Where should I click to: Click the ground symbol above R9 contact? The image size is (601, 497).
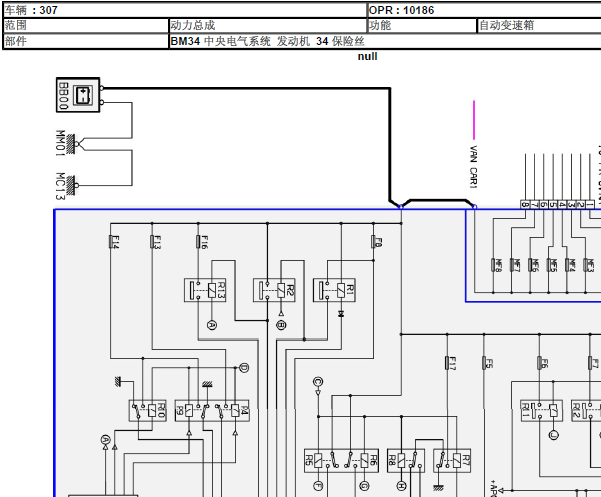pyautogui.click(x=207, y=383)
